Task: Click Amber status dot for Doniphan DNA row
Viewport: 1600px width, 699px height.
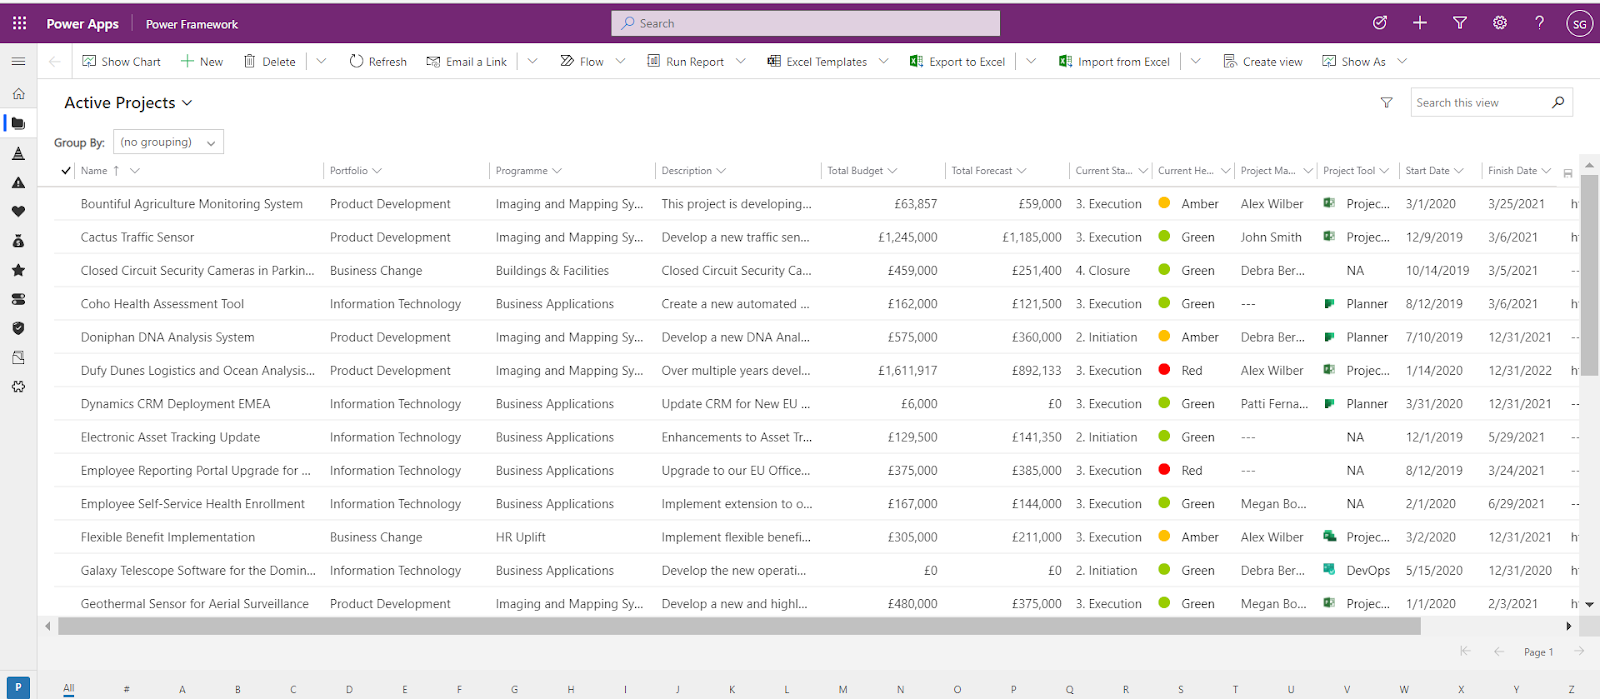Action: click(1164, 337)
